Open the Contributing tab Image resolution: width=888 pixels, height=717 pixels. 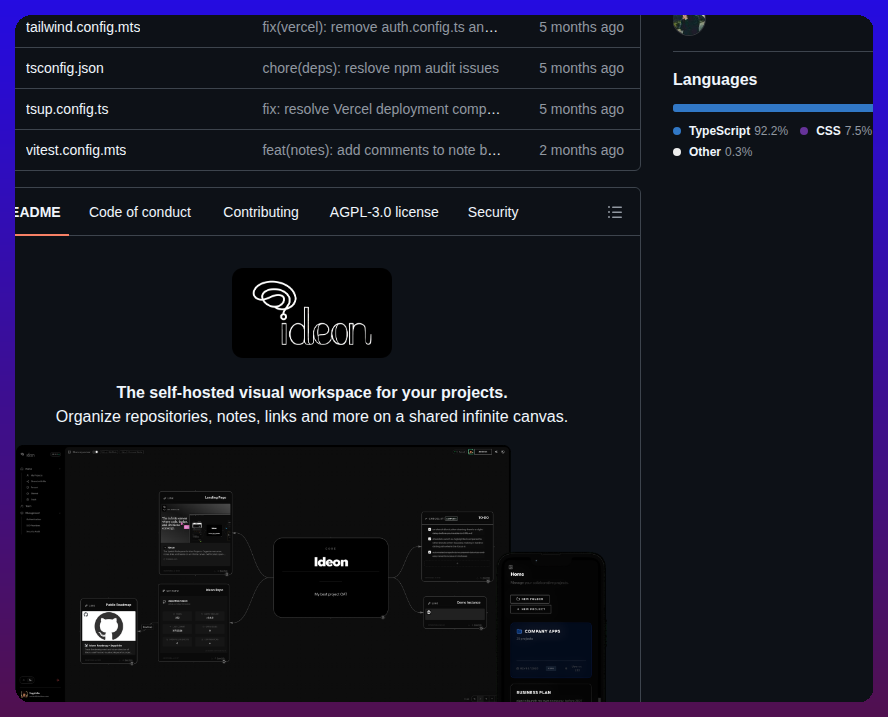coord(261,212)
